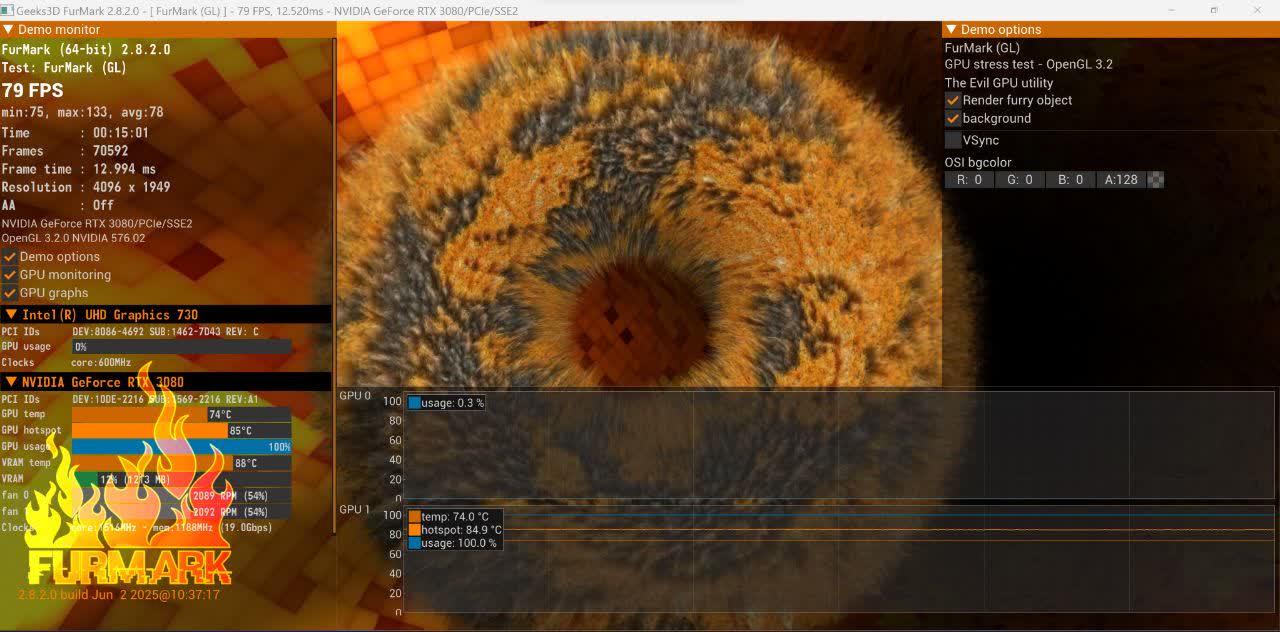
Task: Click the VRAM temp 88°C bar
Action: pos(182,463)
